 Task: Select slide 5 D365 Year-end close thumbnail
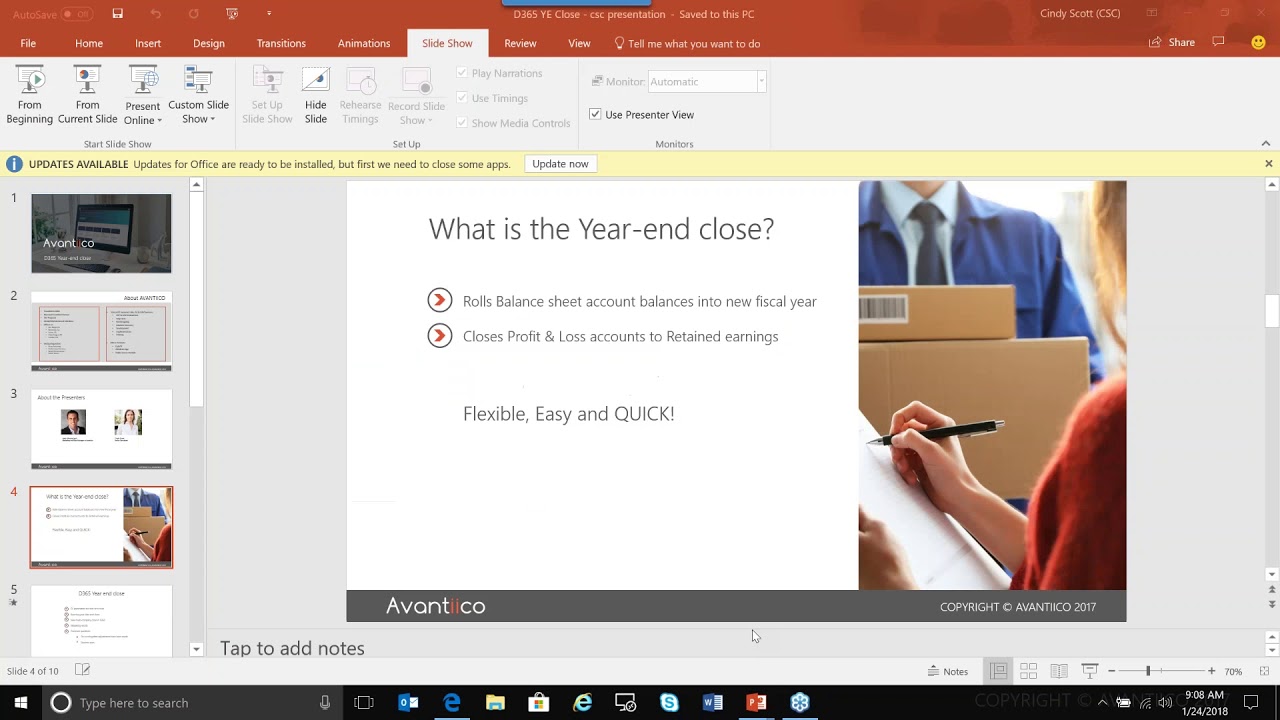101,621
